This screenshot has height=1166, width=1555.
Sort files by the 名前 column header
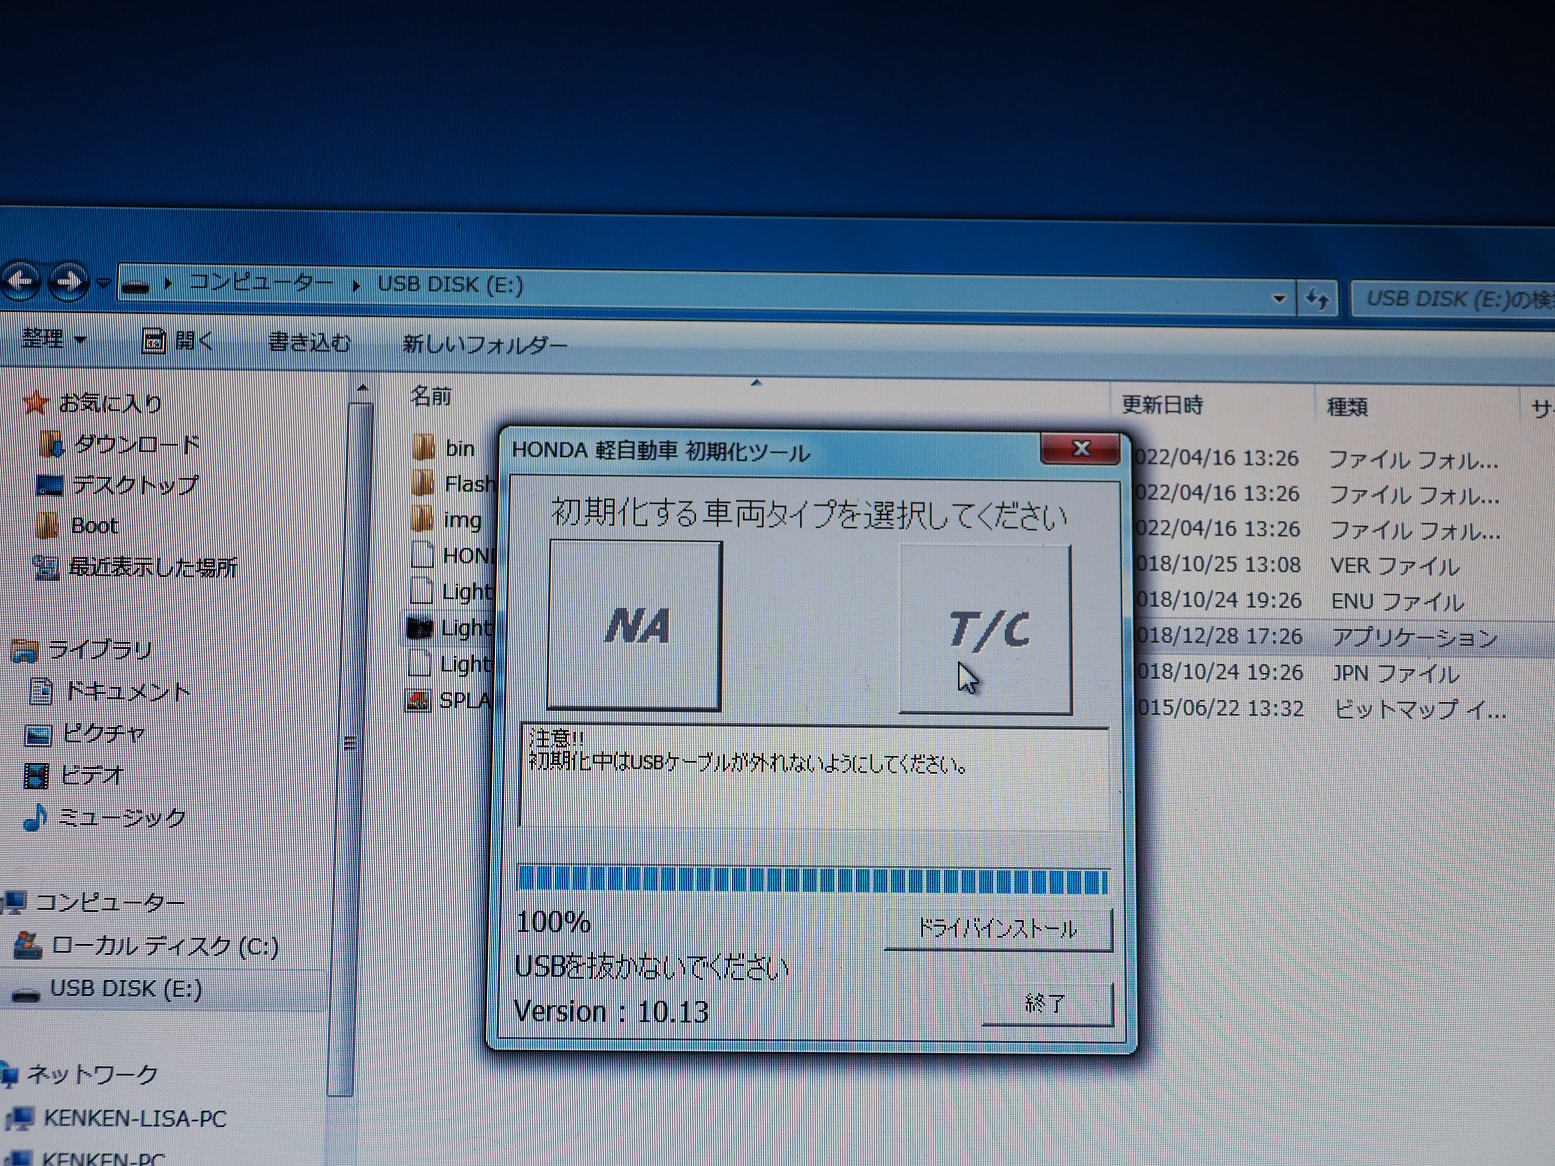pyautogui.click(x=432, y=397)
